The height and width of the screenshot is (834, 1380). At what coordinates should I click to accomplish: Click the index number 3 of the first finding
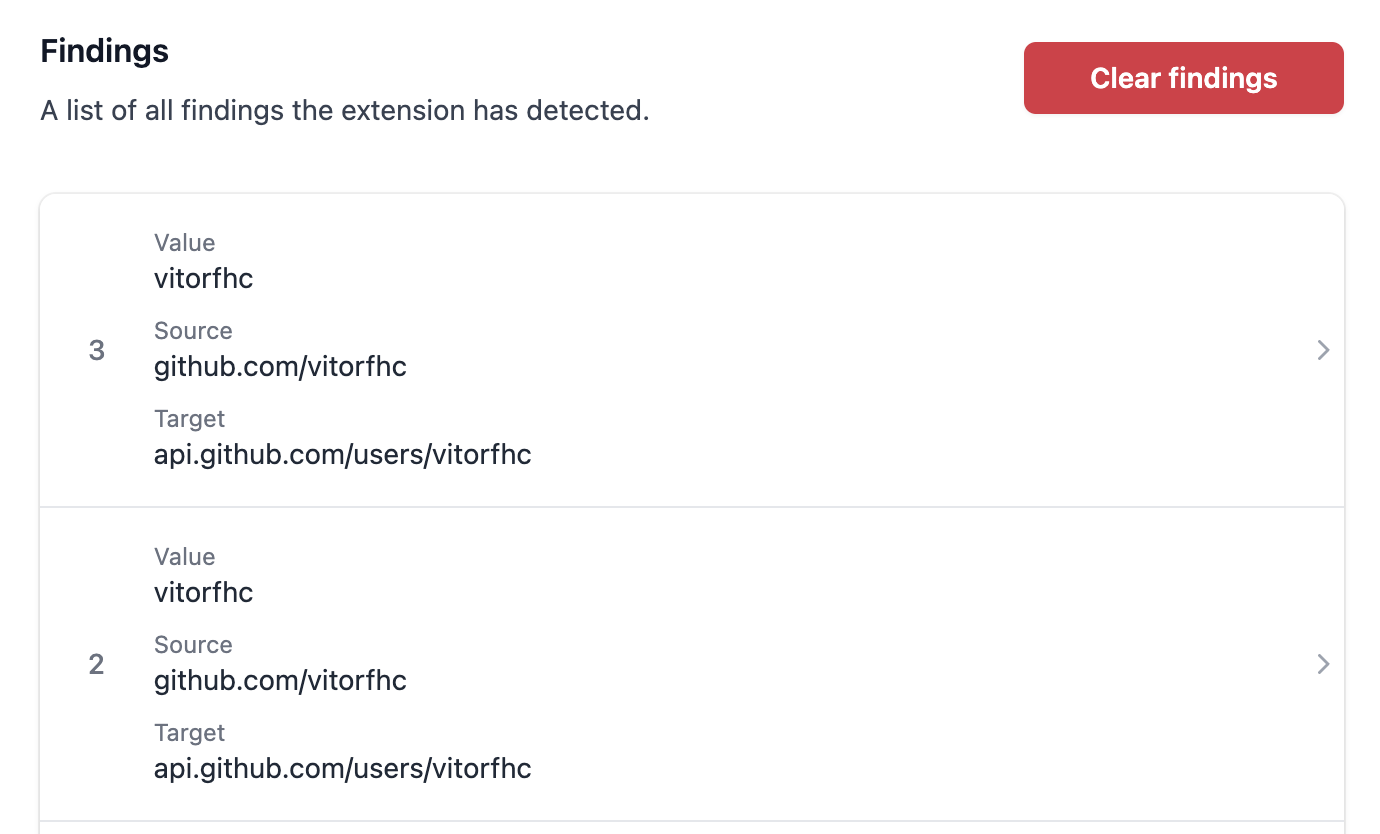[97, 351]
